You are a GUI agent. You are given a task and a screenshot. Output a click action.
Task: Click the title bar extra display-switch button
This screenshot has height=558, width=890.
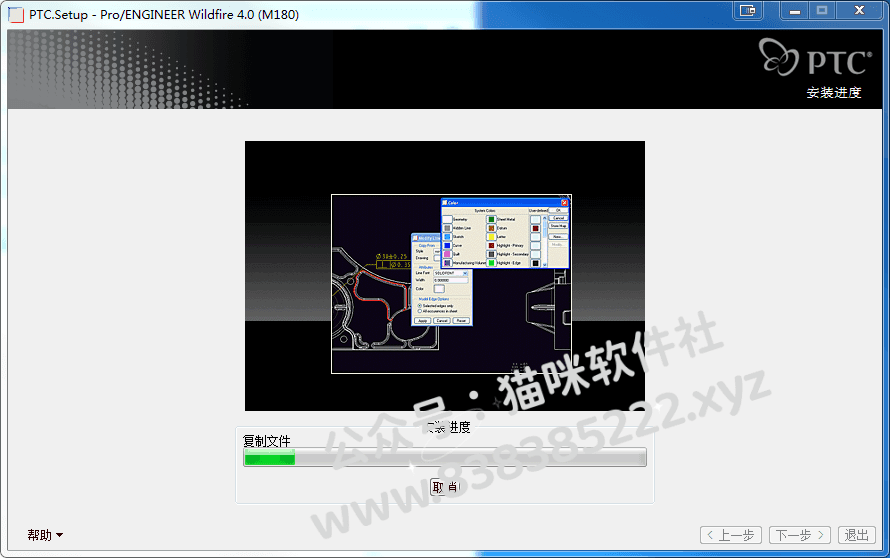tap(748, 10)
